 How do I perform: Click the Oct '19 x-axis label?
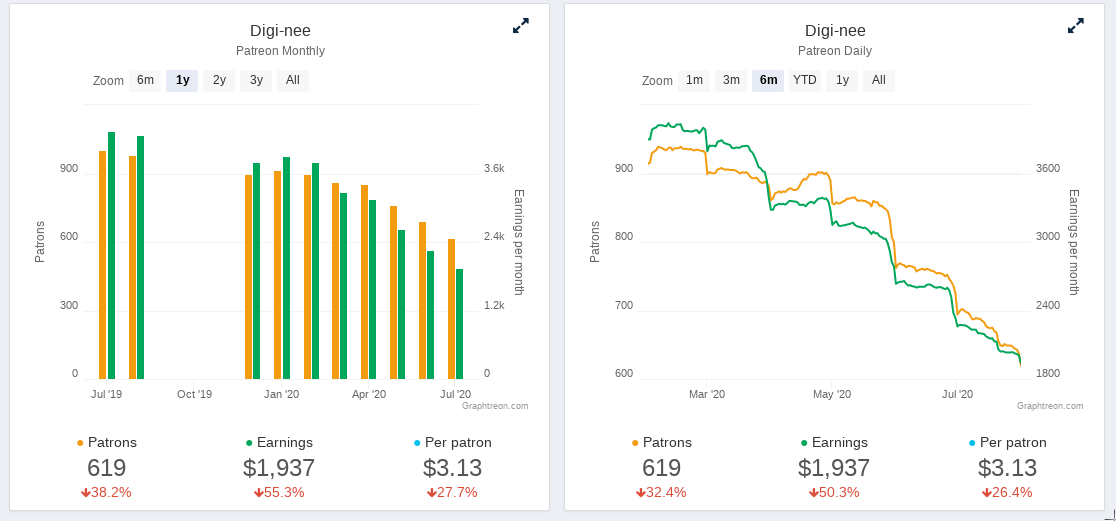pyautogui.click(x=195, y=394)
